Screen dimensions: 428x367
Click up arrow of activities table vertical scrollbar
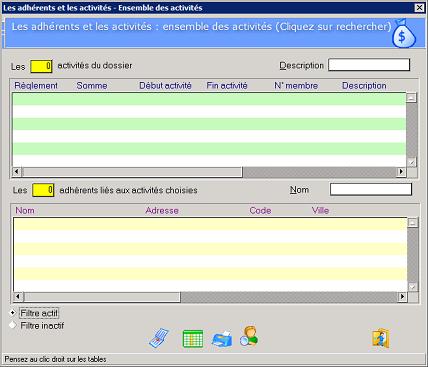[412, 98]
